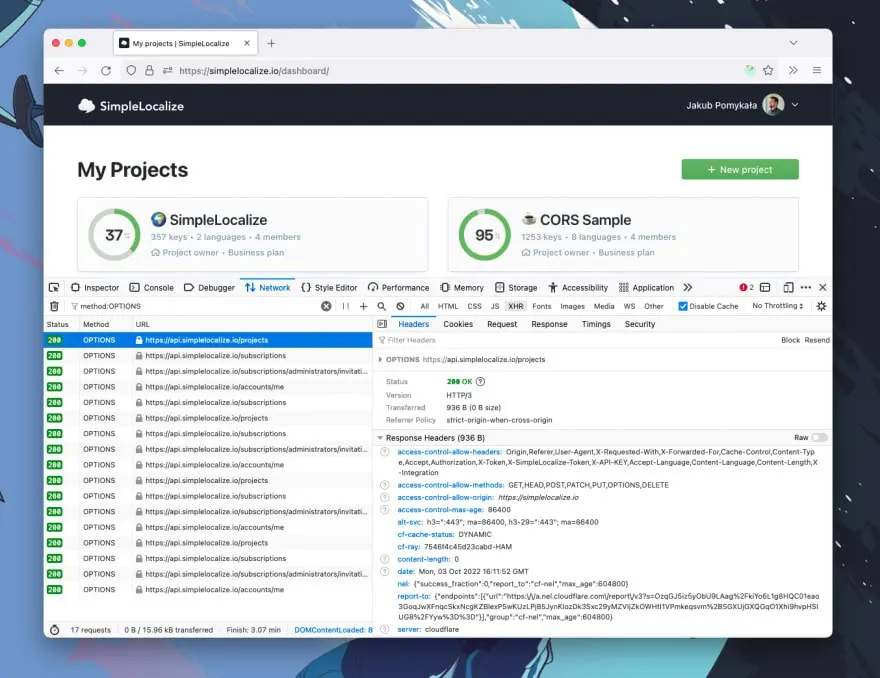880x678 pixels.
Task: Collapse the Response Headers section
Action: (x=382, y=437)
